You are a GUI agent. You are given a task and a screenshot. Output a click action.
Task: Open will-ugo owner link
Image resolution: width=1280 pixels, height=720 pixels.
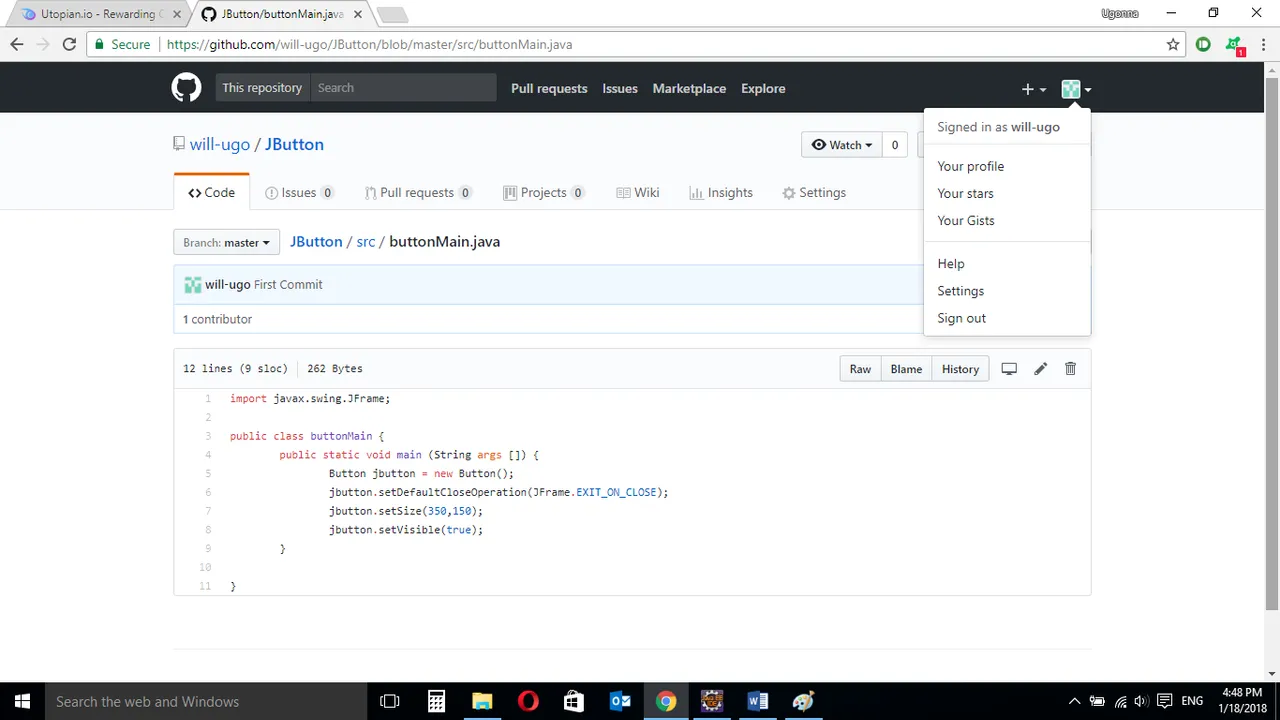220,144
